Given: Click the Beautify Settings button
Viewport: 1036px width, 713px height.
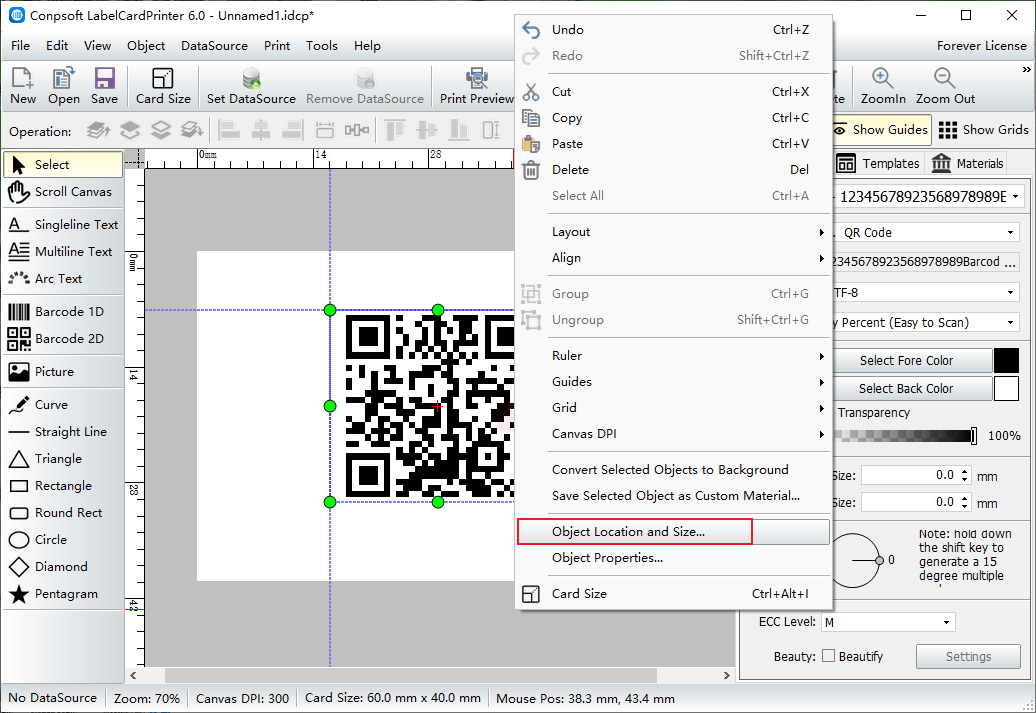Looking at the screenshot, I should click(968, 656).
